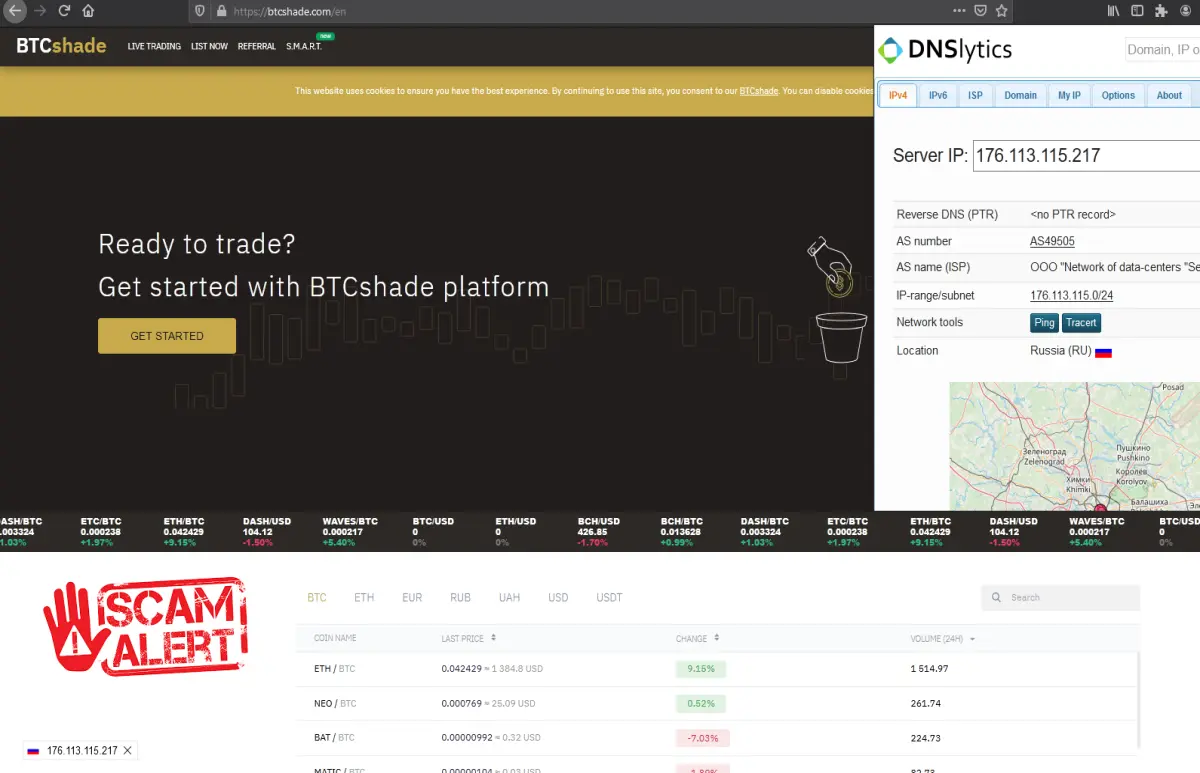
Task: Open the ETH / BTC table row
Action: (x=718, y=668)
